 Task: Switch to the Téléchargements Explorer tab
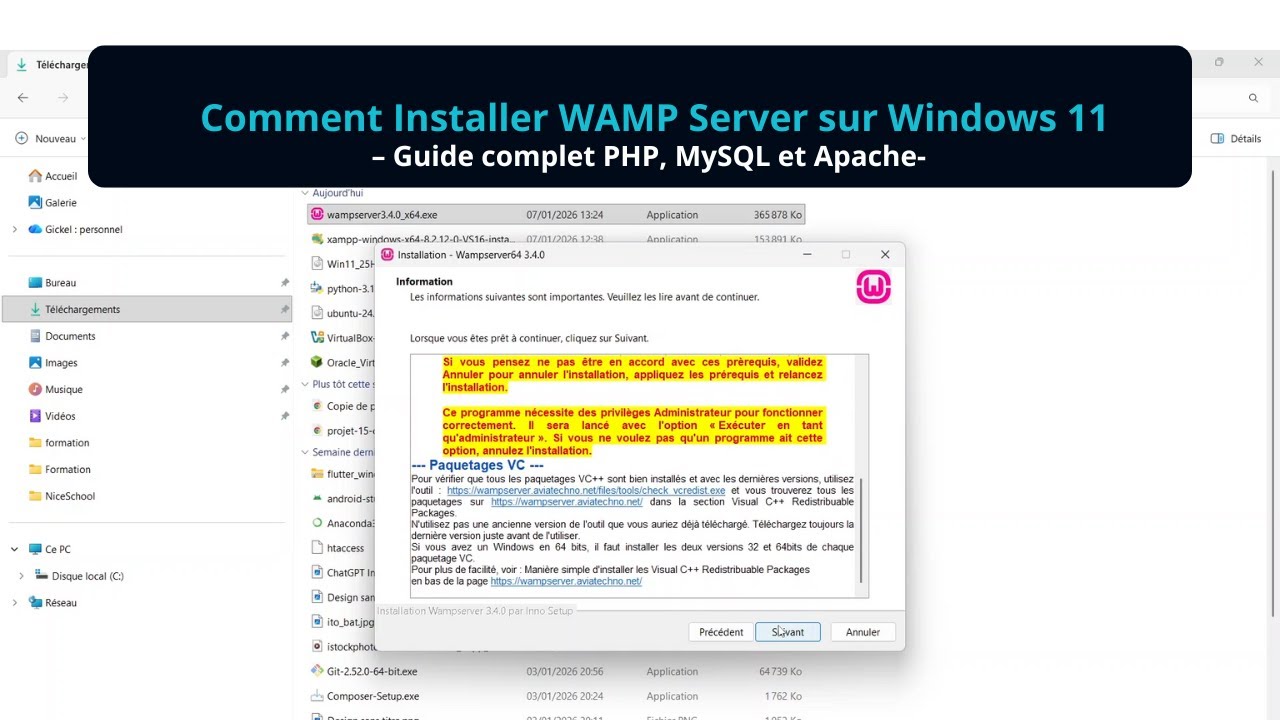[x=50, y=64]
